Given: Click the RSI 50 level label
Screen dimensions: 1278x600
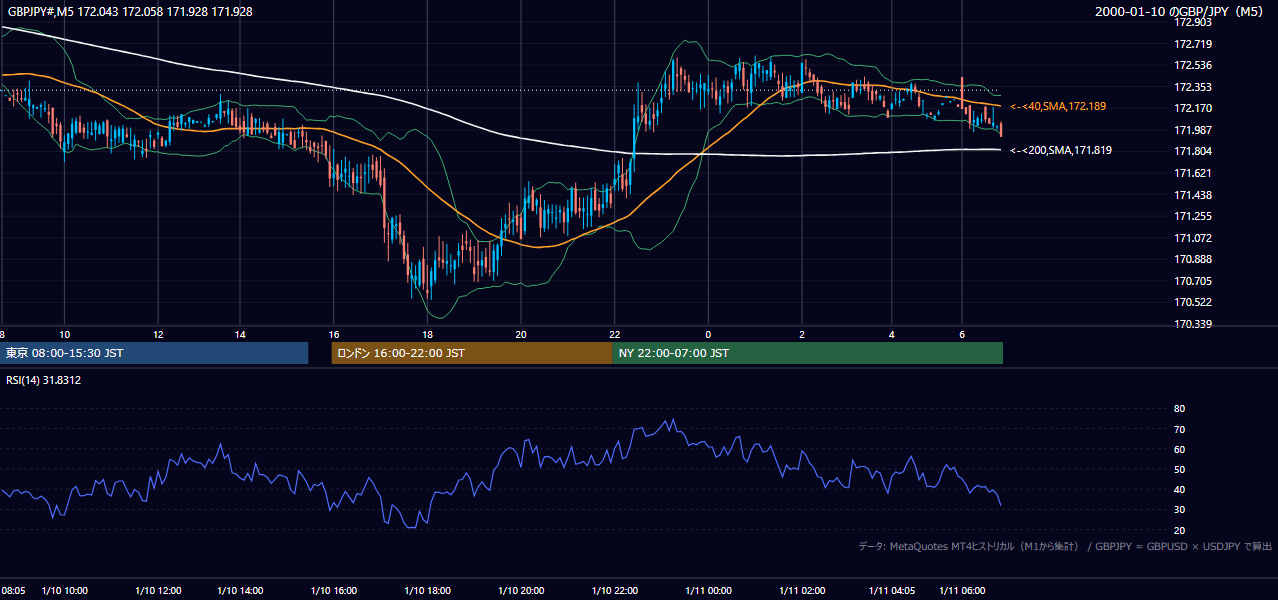Looking at the screenshot, I should pyautogui.click(x=1179, y=469).
